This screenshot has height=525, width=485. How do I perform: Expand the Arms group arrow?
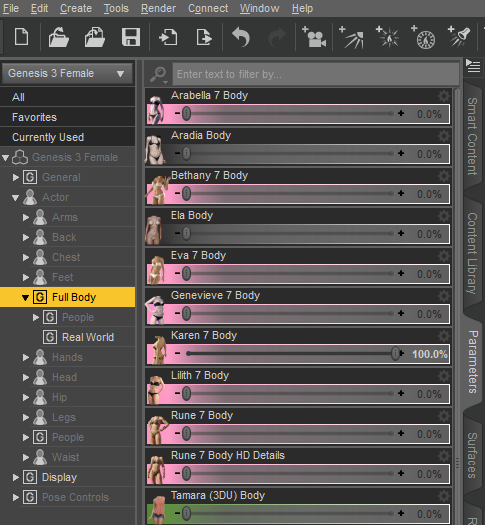point(25,217)
